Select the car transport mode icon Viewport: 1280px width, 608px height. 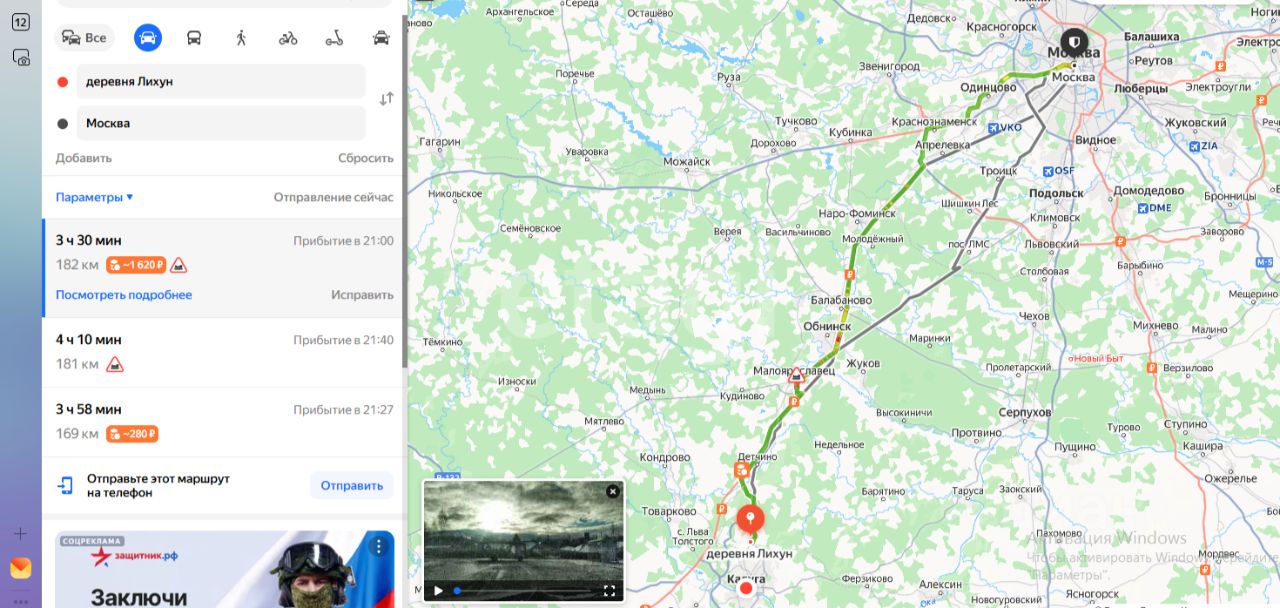point(148,38)
